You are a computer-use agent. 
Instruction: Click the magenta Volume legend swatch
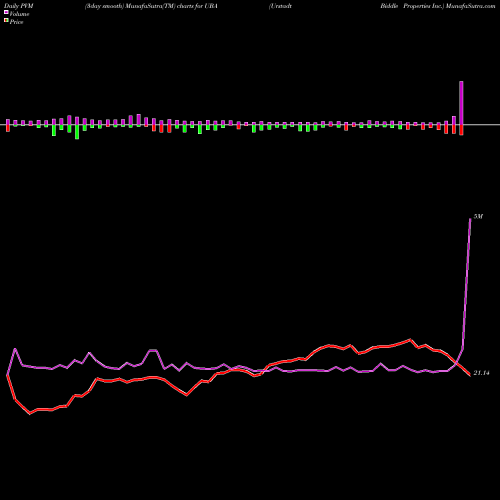tap(6, 12)
